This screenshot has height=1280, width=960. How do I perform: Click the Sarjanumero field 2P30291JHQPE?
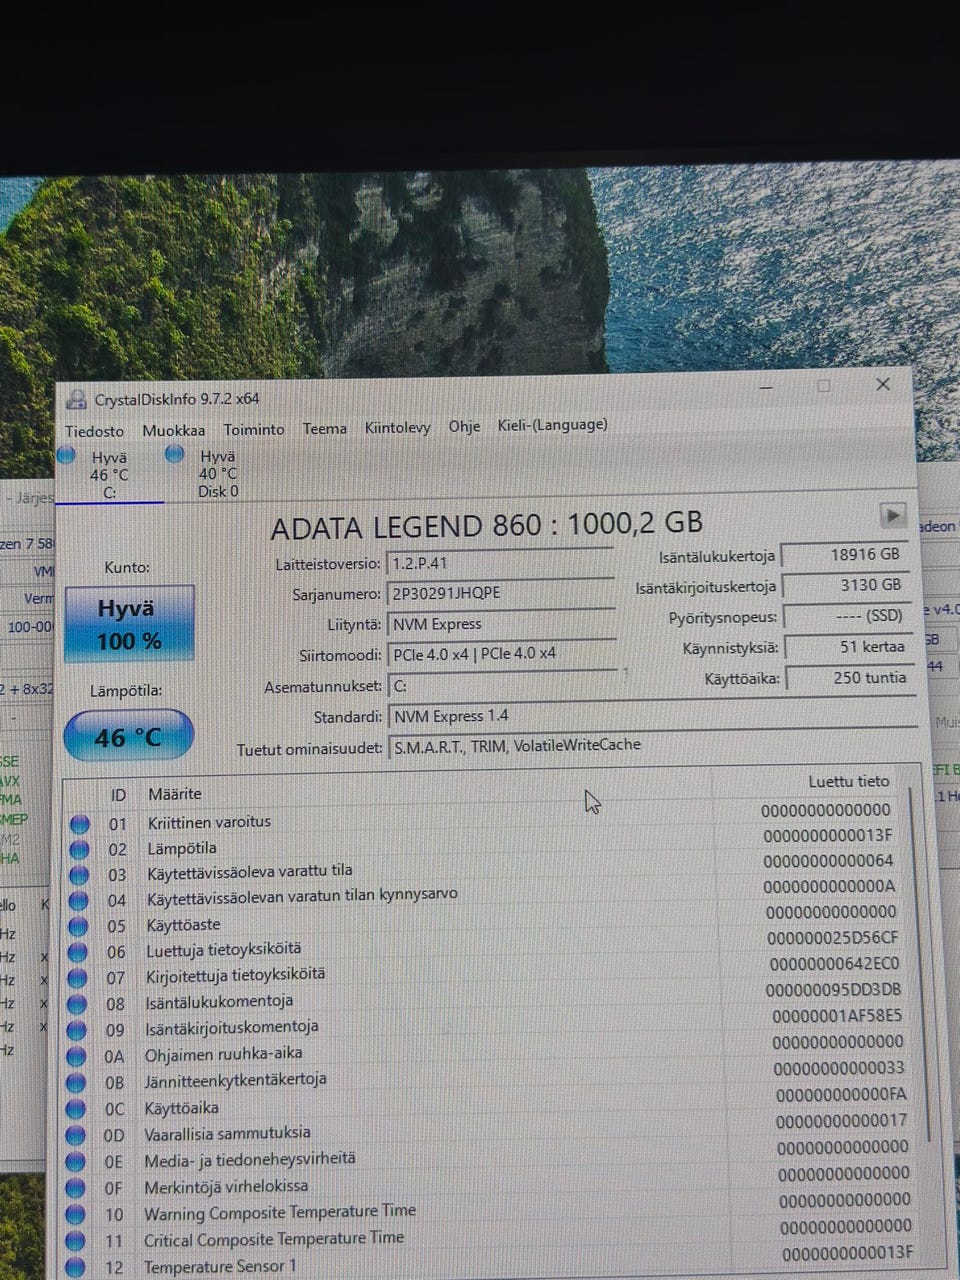point(500,593)
